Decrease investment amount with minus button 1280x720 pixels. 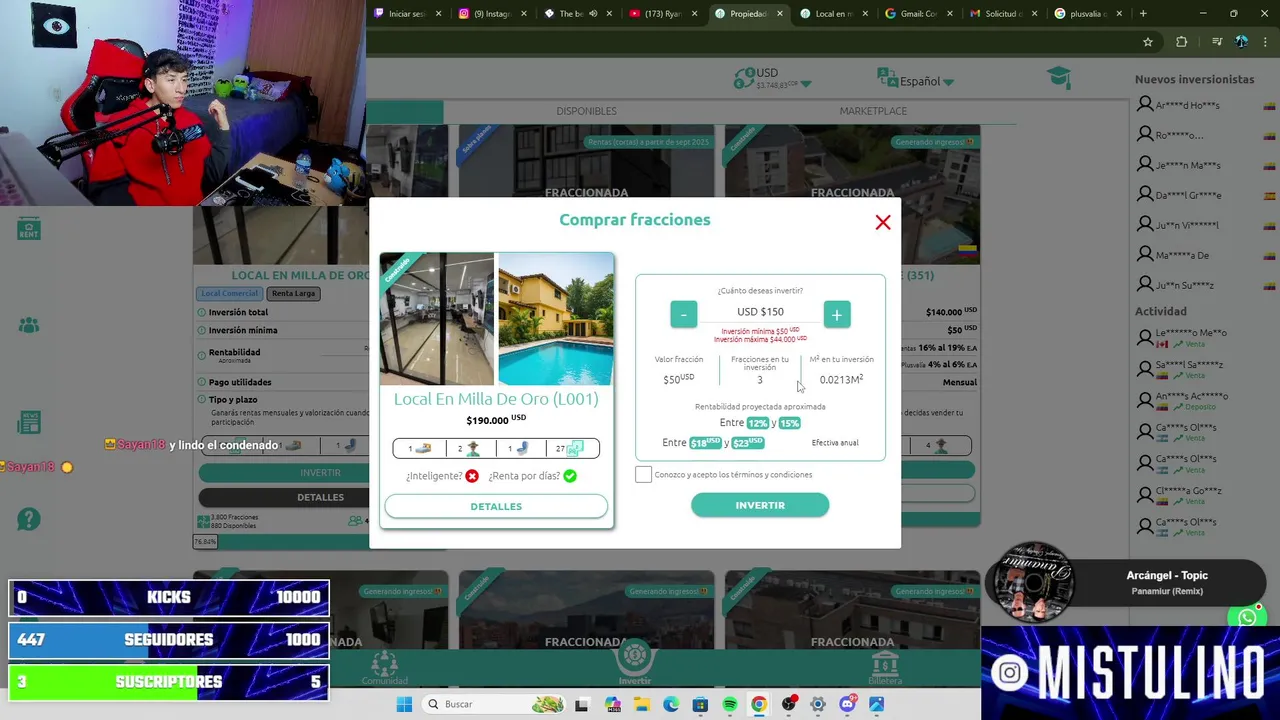[x=684, y=314]
